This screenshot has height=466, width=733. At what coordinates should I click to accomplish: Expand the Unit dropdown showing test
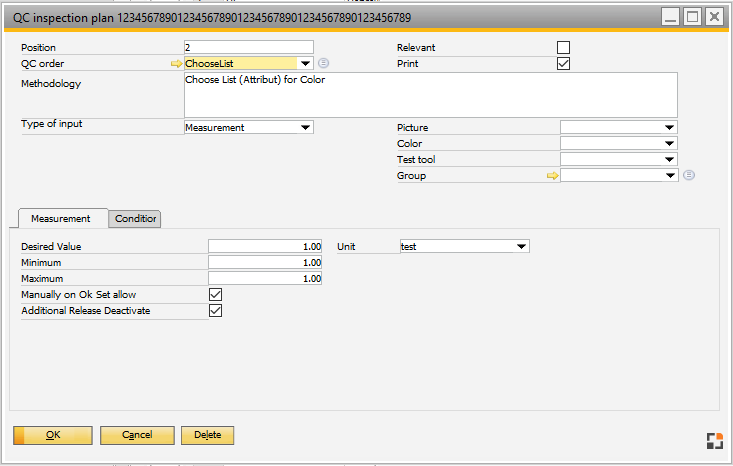click(521, 246)
